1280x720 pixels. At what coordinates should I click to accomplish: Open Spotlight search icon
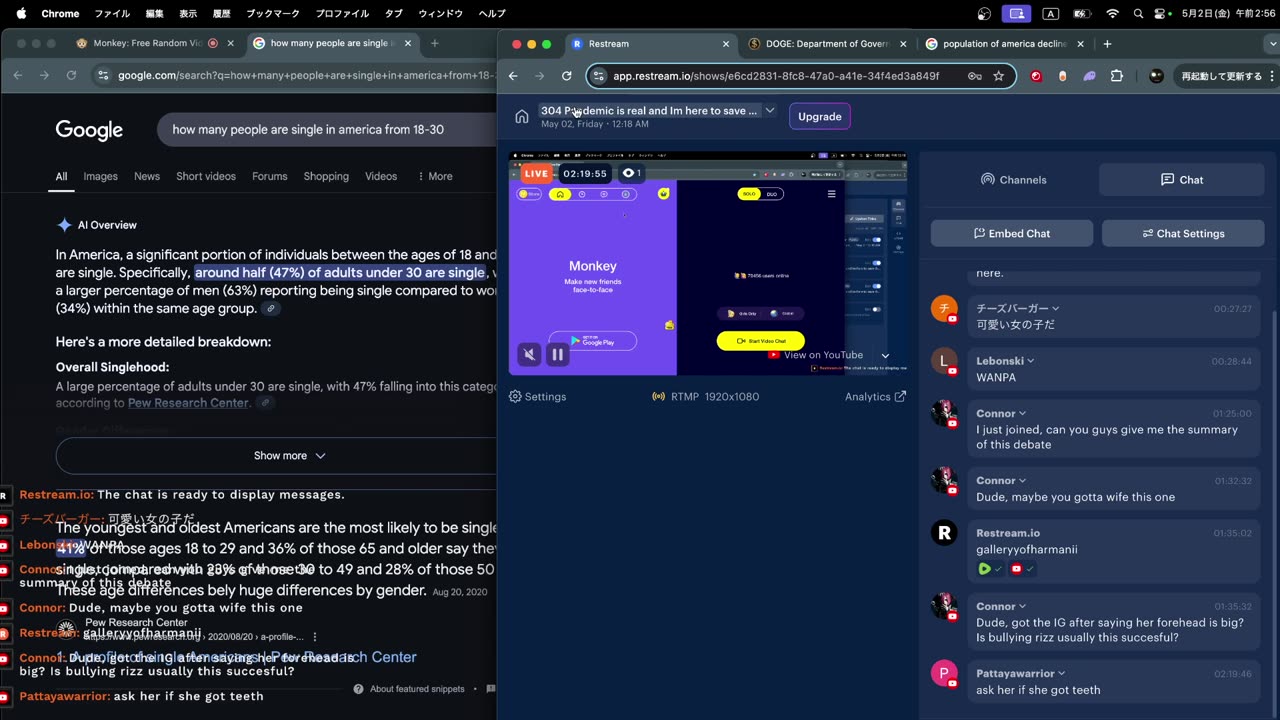1138,14
